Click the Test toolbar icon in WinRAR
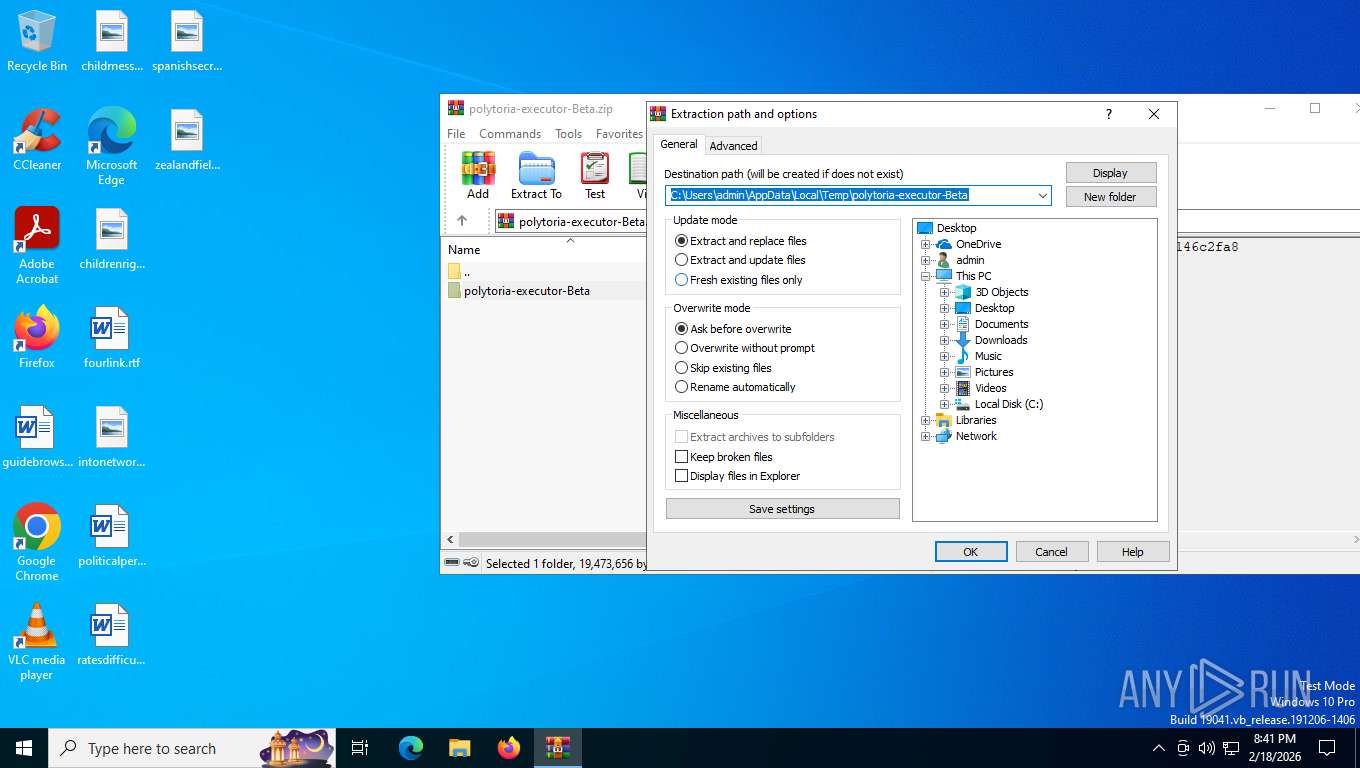This screenshot has width=1360, height=768. [x=595, y=175]
